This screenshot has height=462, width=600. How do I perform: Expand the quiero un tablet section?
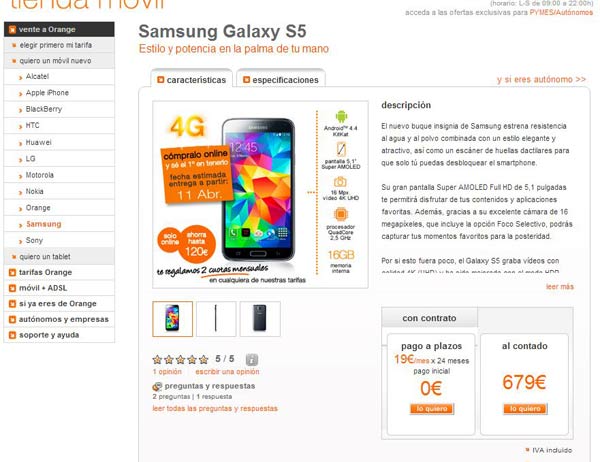click(x=59, y=256)
